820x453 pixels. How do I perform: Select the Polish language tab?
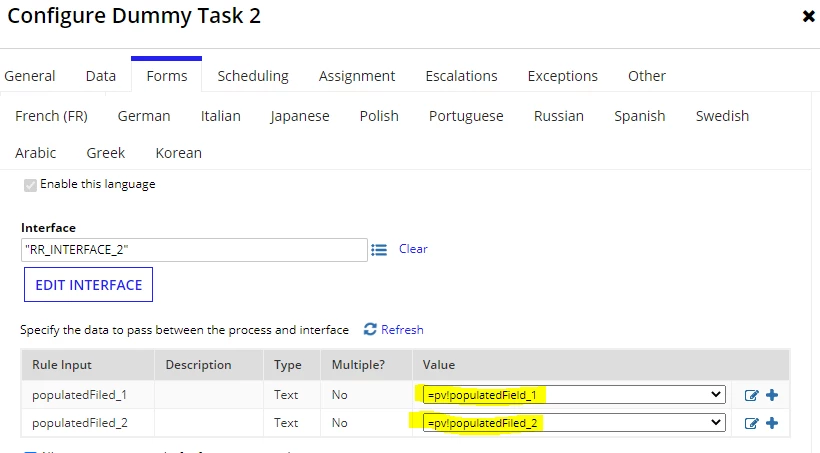[379, 116]
